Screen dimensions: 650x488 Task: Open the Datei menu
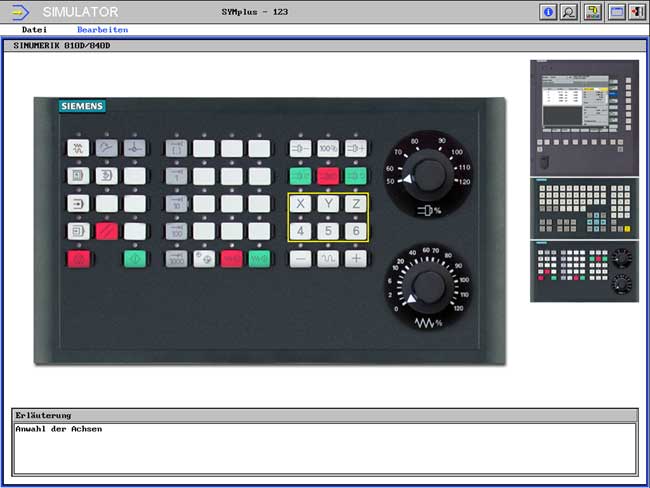tap(35, 30)
